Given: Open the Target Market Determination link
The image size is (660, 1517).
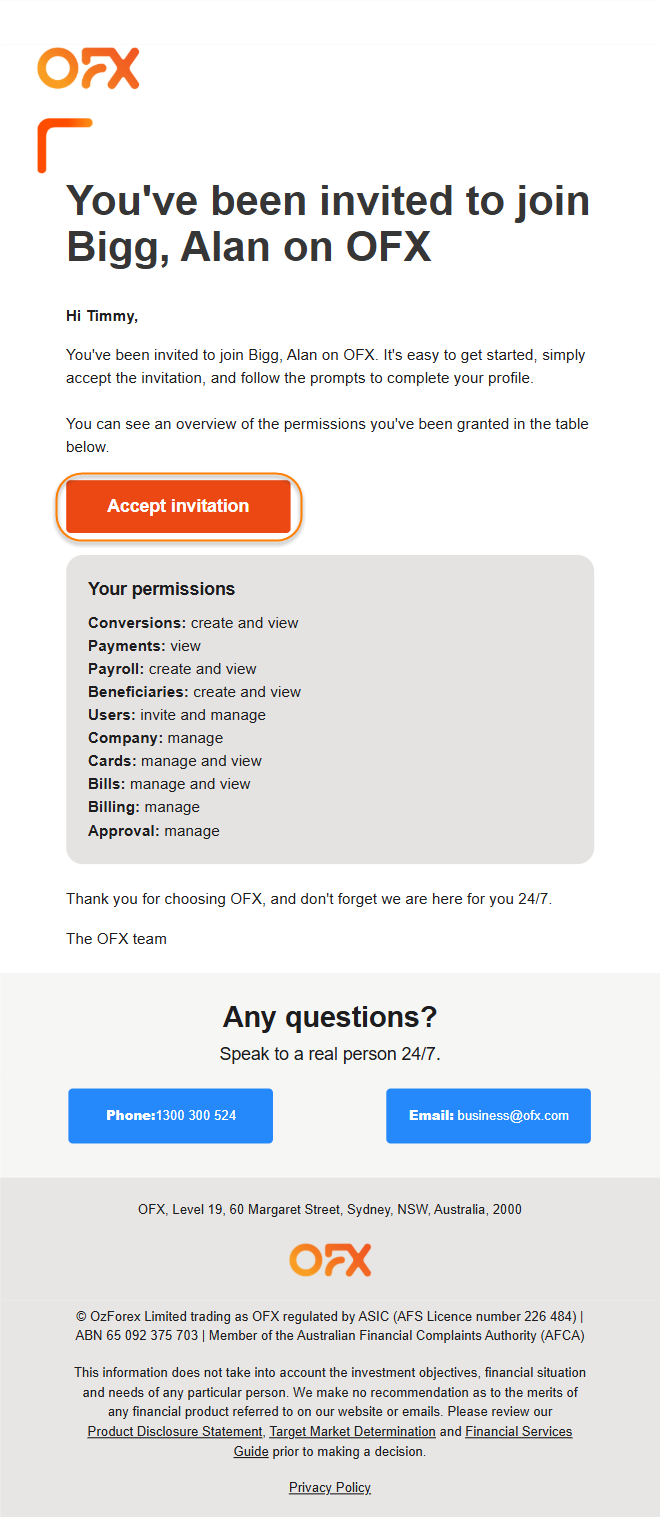Looking at the screenshot, I should coord(353,1432).
